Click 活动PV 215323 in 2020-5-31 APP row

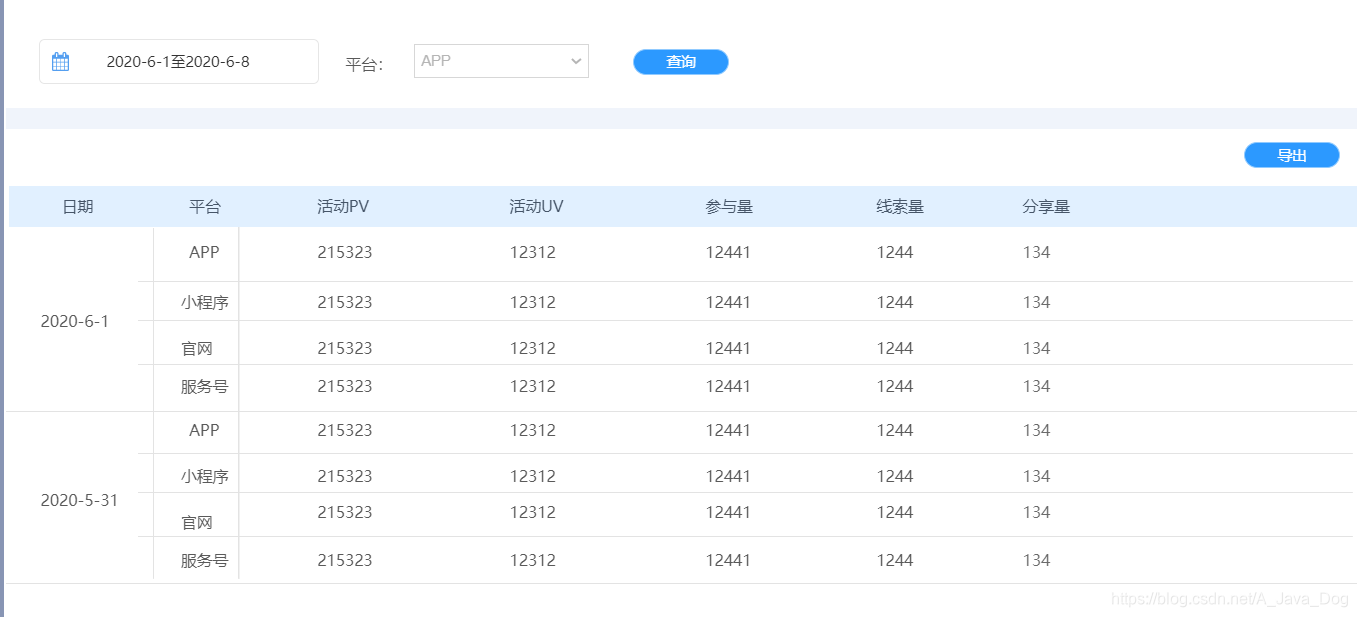point(345,431)
